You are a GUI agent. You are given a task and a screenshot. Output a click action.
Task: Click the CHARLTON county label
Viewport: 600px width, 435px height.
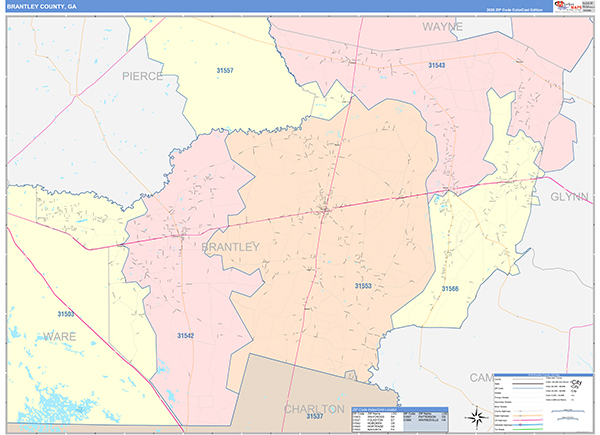[x=314, y=409]
